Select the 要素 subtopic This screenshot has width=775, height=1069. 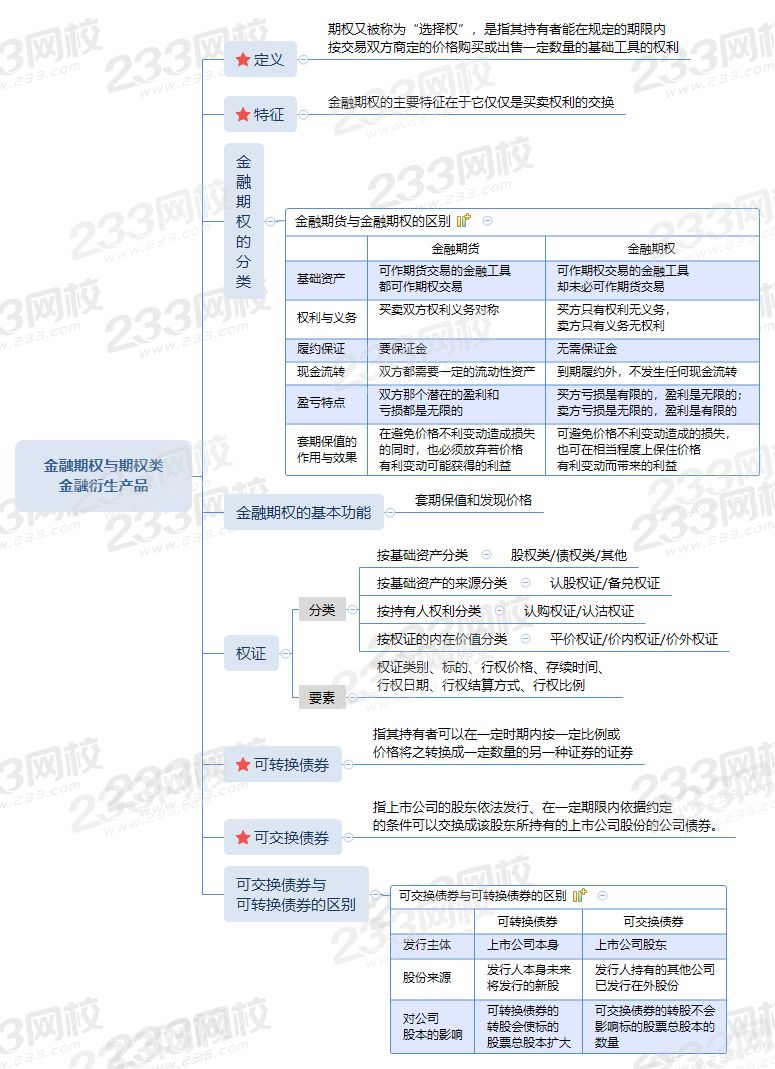tap(322, 697)
